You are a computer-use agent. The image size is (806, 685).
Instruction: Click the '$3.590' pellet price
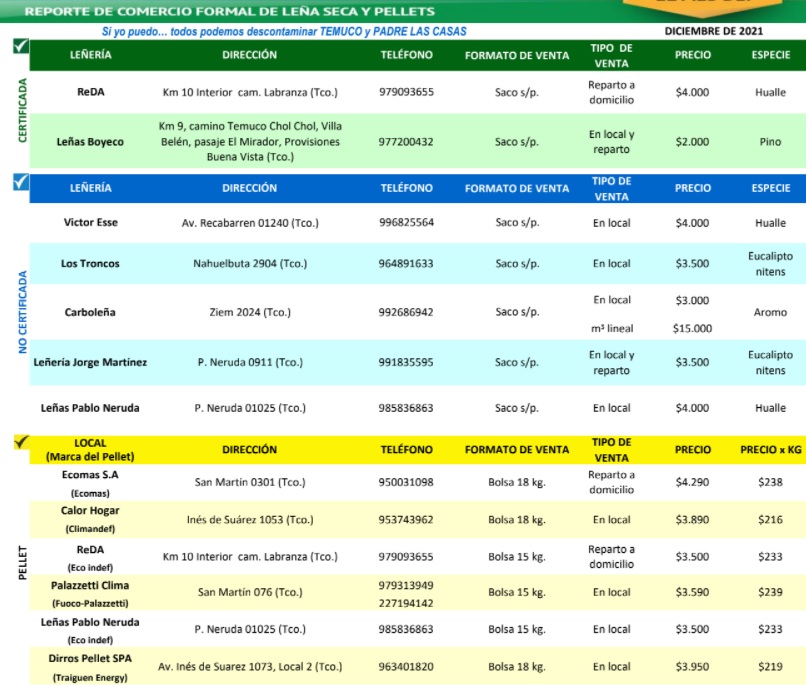tap(692, 592)
